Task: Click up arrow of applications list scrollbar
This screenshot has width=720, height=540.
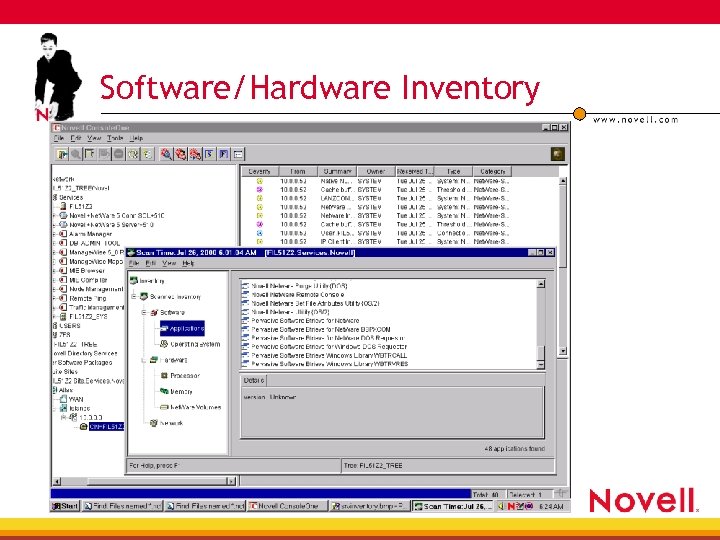Action: click(x=540, y=284)
